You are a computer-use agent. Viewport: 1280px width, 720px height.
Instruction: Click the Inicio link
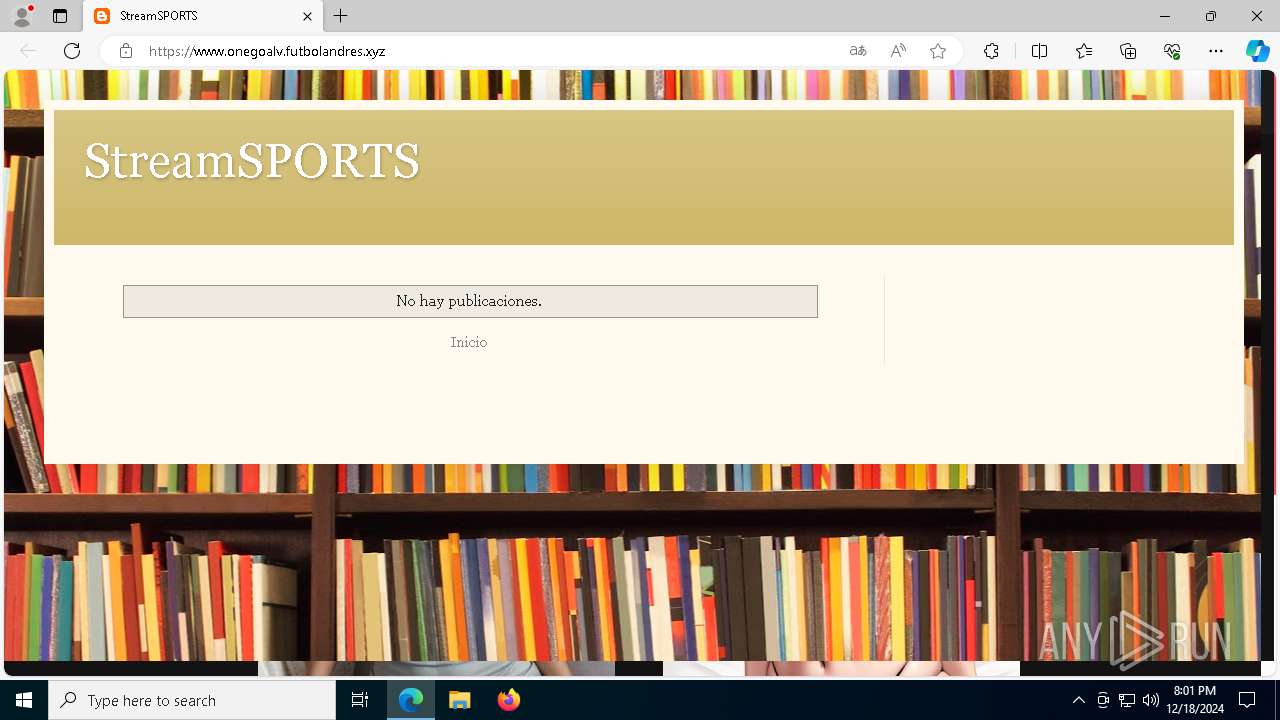pos(469,342)
